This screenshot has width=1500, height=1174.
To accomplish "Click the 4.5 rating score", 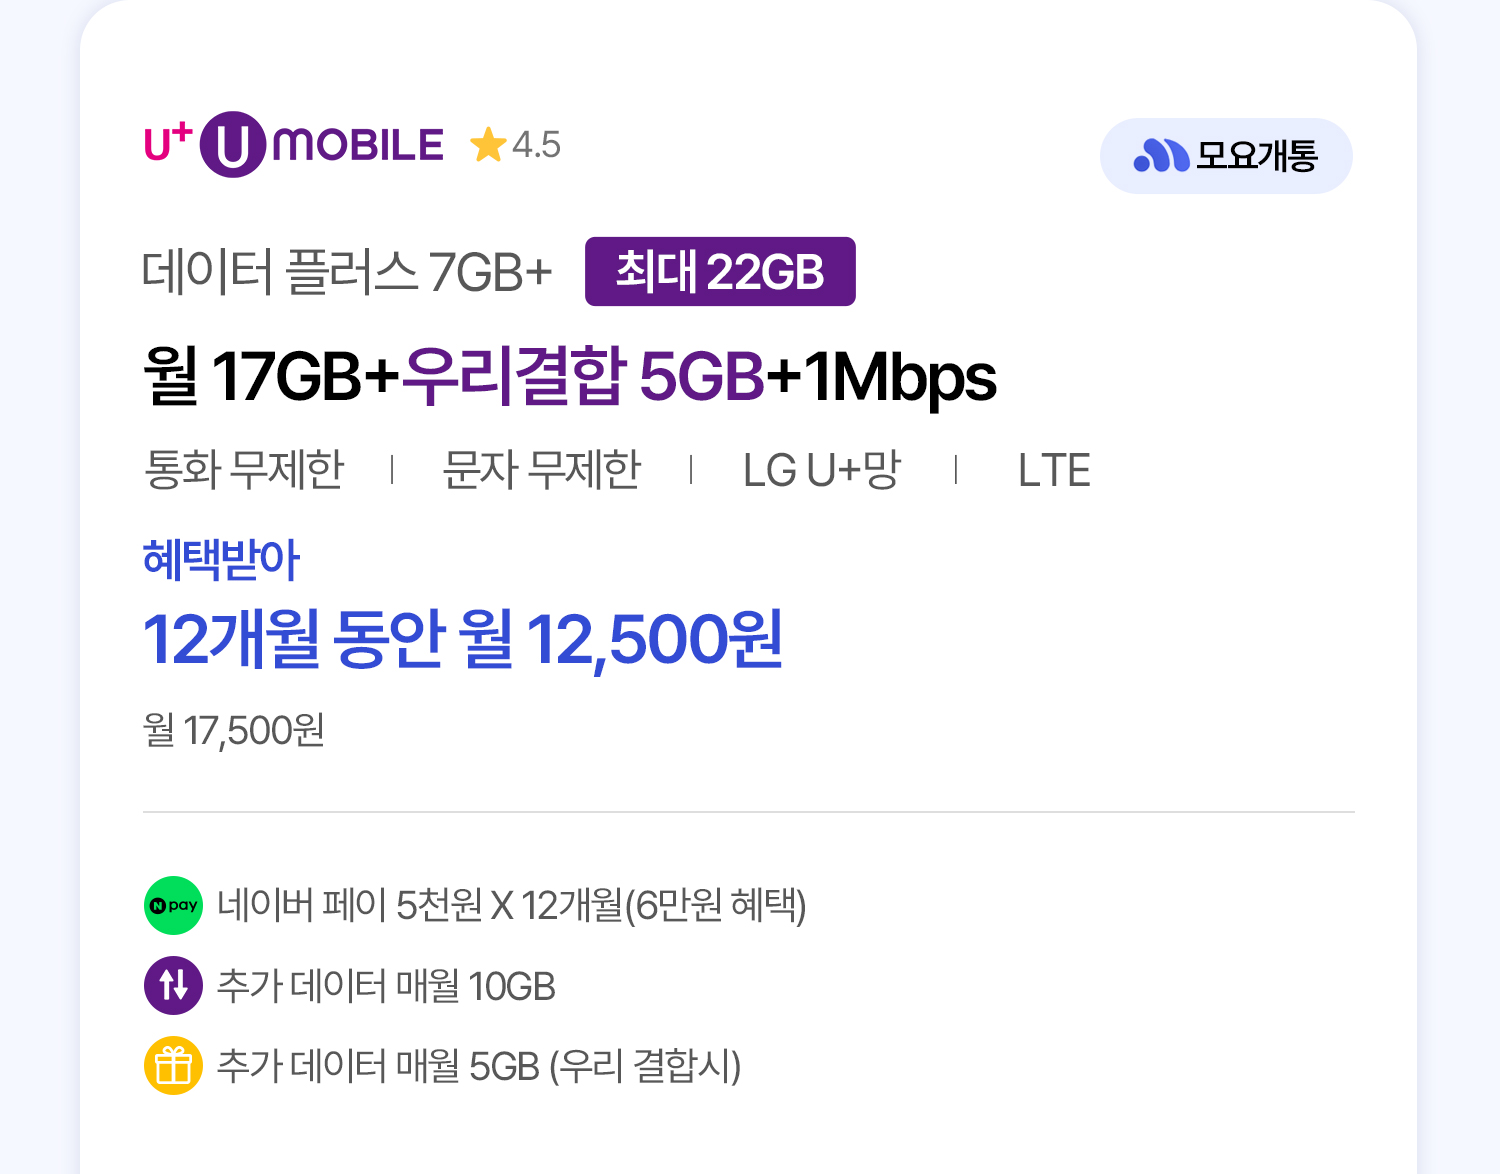I will tap(536, 145).
